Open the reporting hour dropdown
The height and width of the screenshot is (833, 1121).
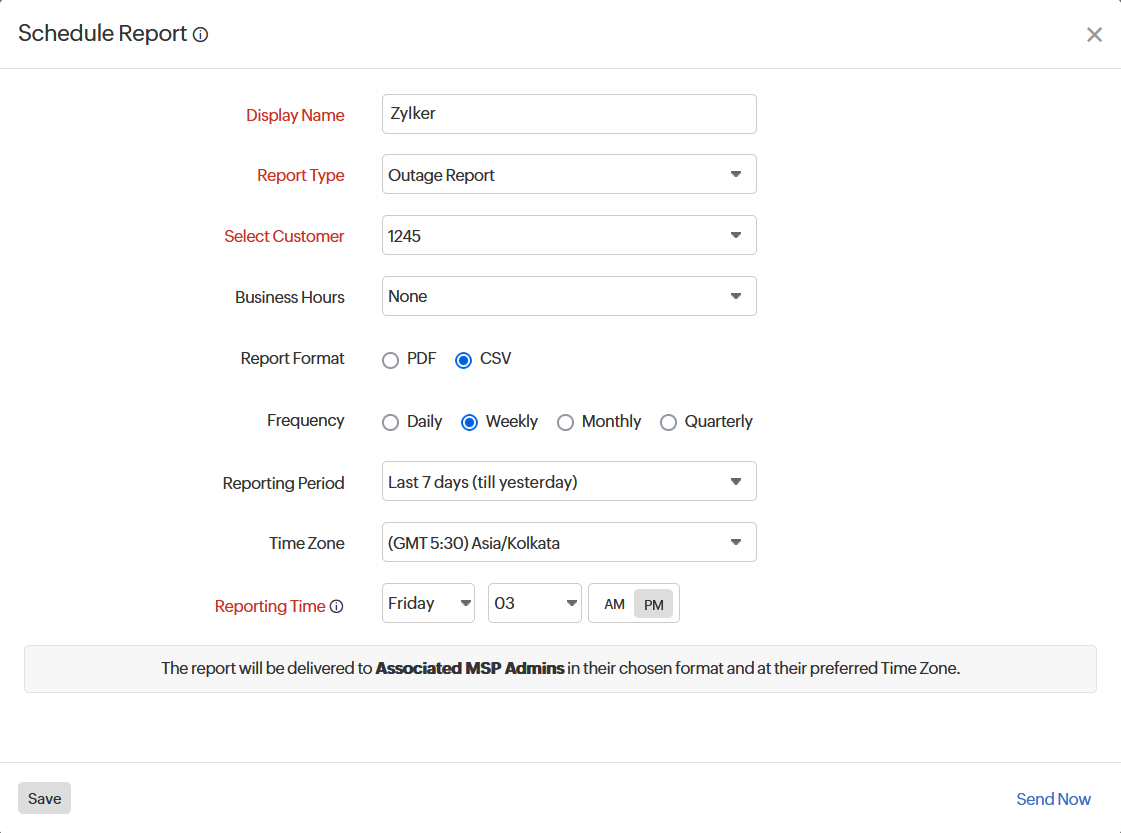point(534,604)
